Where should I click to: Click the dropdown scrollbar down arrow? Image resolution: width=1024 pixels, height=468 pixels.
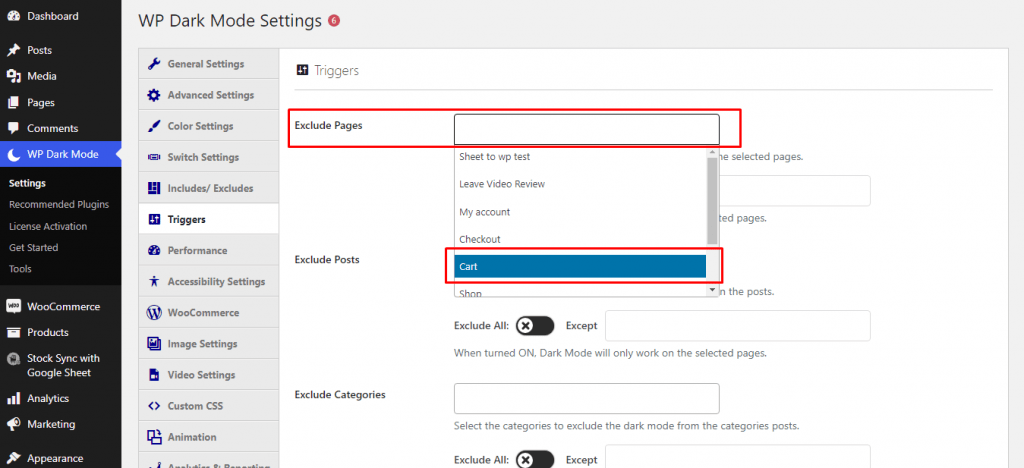(712, 289)
